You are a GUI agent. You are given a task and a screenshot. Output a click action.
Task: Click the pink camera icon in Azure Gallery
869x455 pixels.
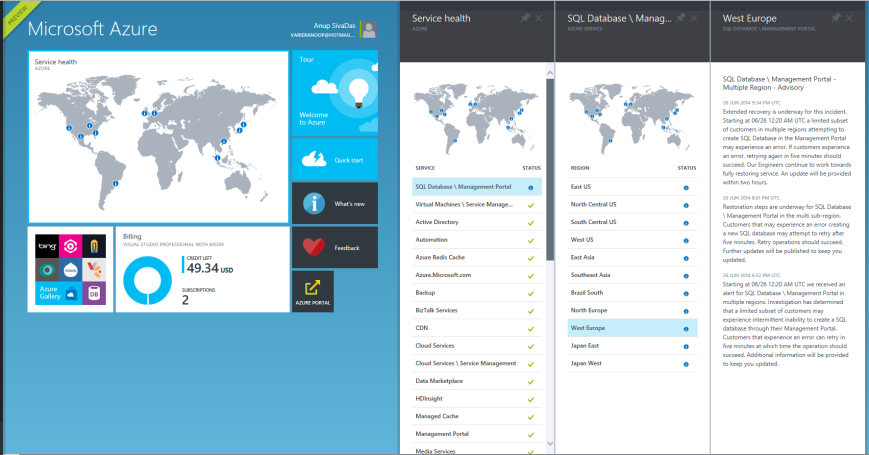70,246
